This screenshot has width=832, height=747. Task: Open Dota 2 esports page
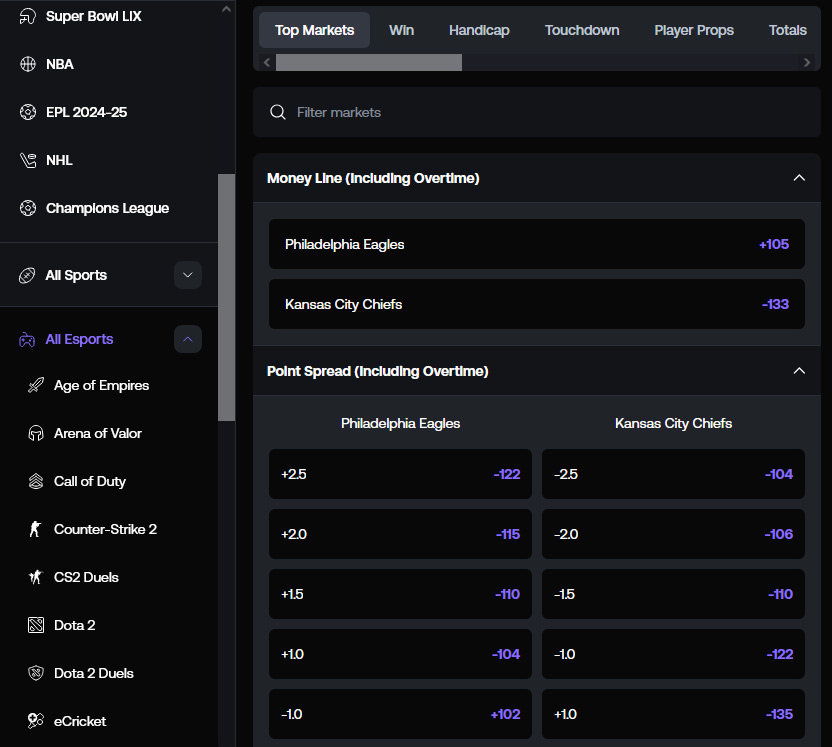[x=74, y=625]
